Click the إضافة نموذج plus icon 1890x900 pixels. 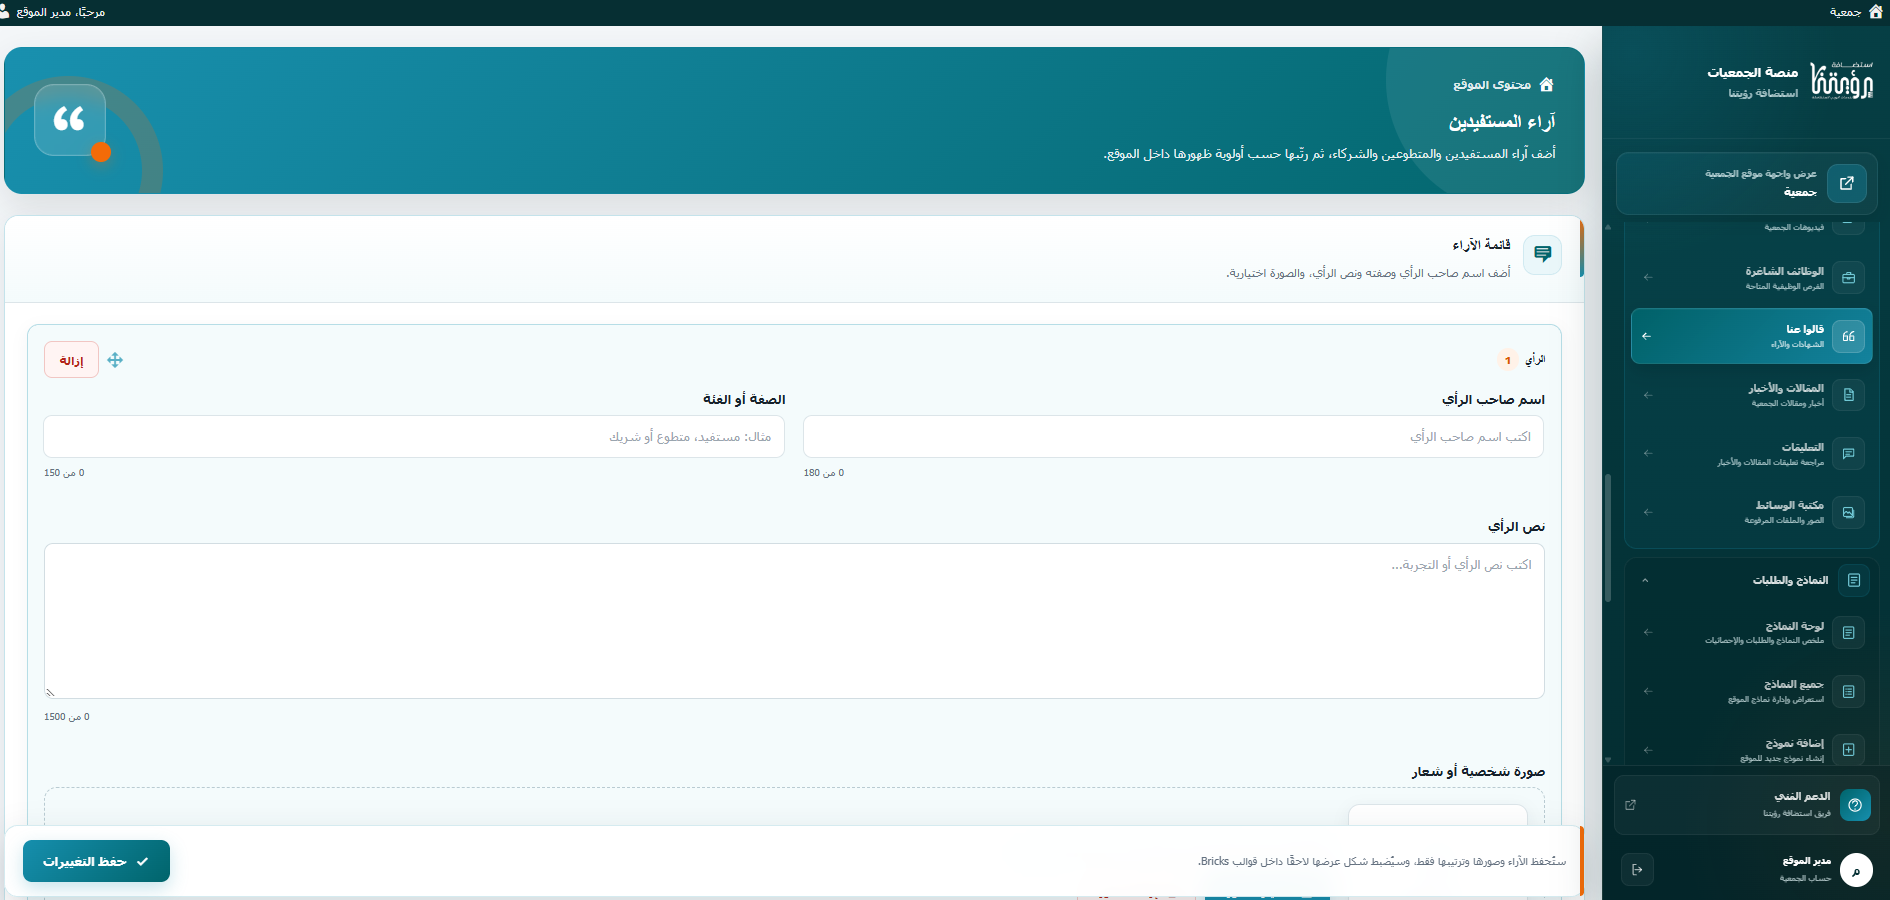[x=1848, y=749]
